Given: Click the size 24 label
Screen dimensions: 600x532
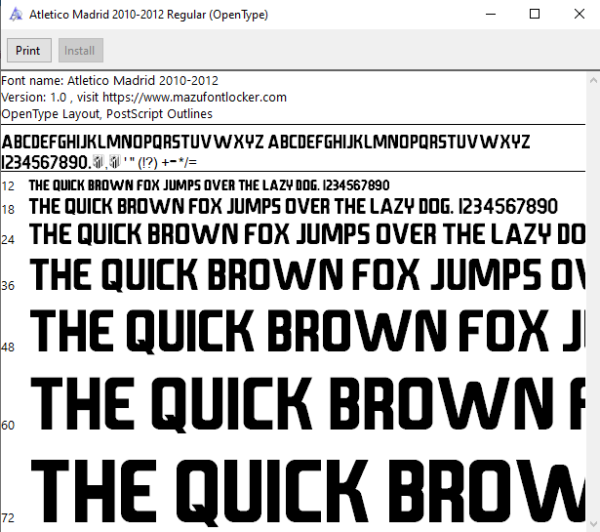Looking at the screenshot, I should click(8, 240).
